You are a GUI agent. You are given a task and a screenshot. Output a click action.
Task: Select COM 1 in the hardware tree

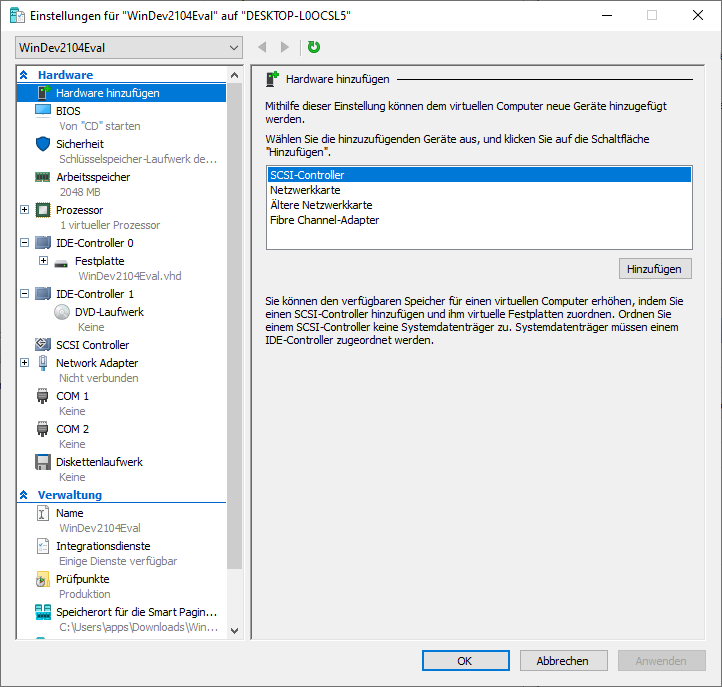[72, 396]
